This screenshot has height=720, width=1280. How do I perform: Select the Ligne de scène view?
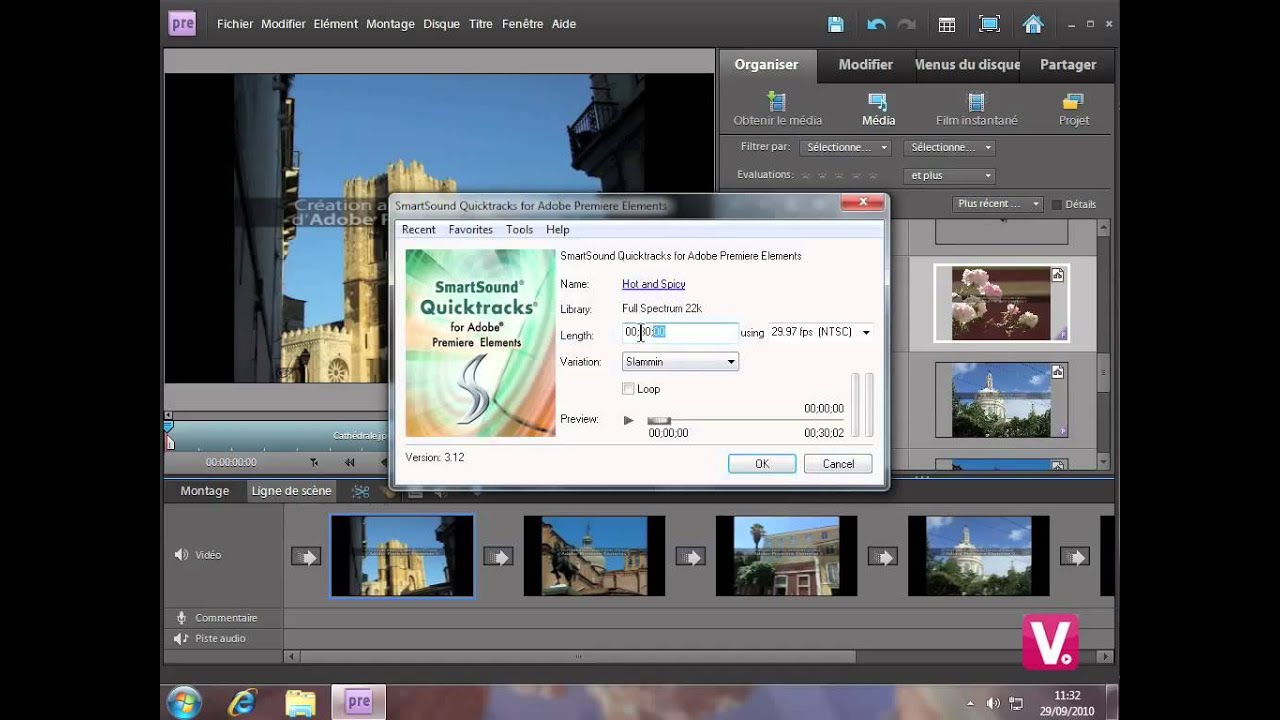[291, 491]
